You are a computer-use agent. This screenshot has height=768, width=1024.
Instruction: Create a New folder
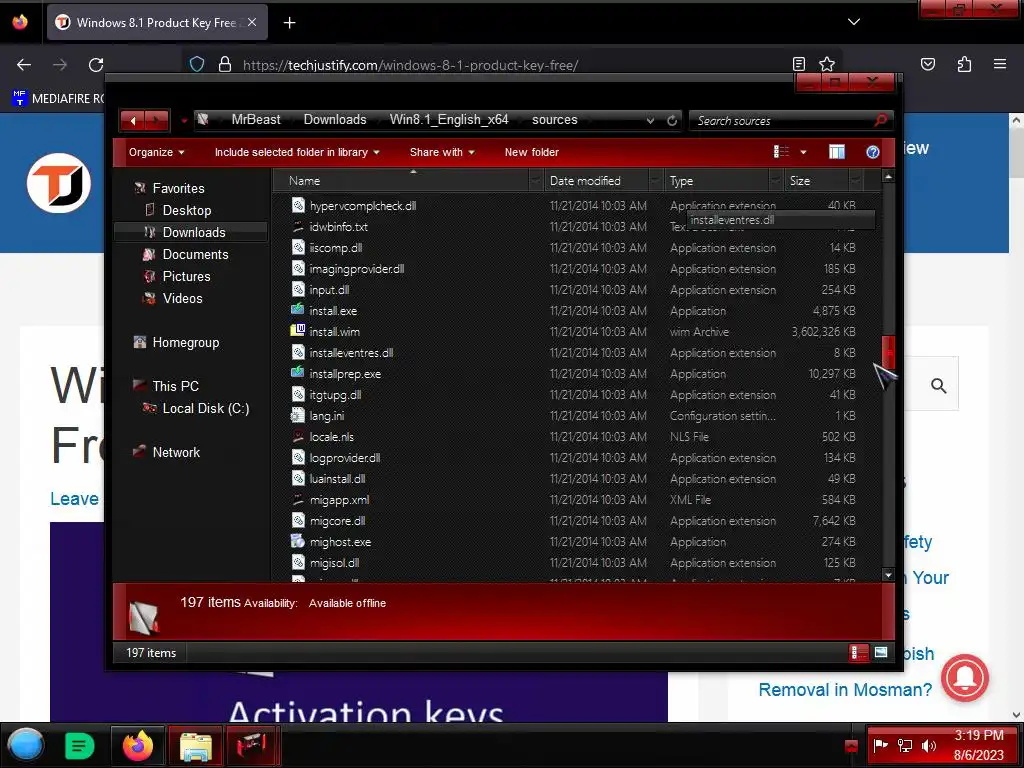coord(532,152)
